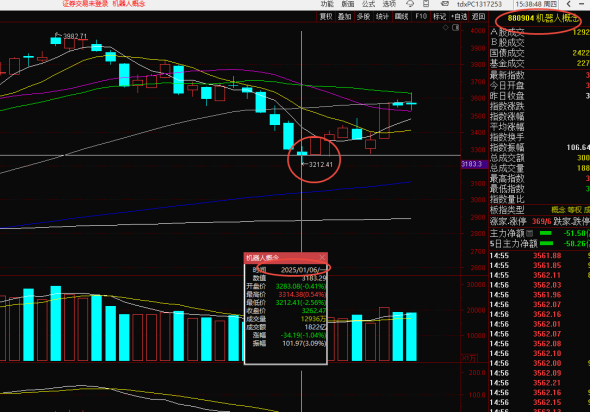
Task: Click the clipboard icon in title bar
Action: tap(426, 4)
